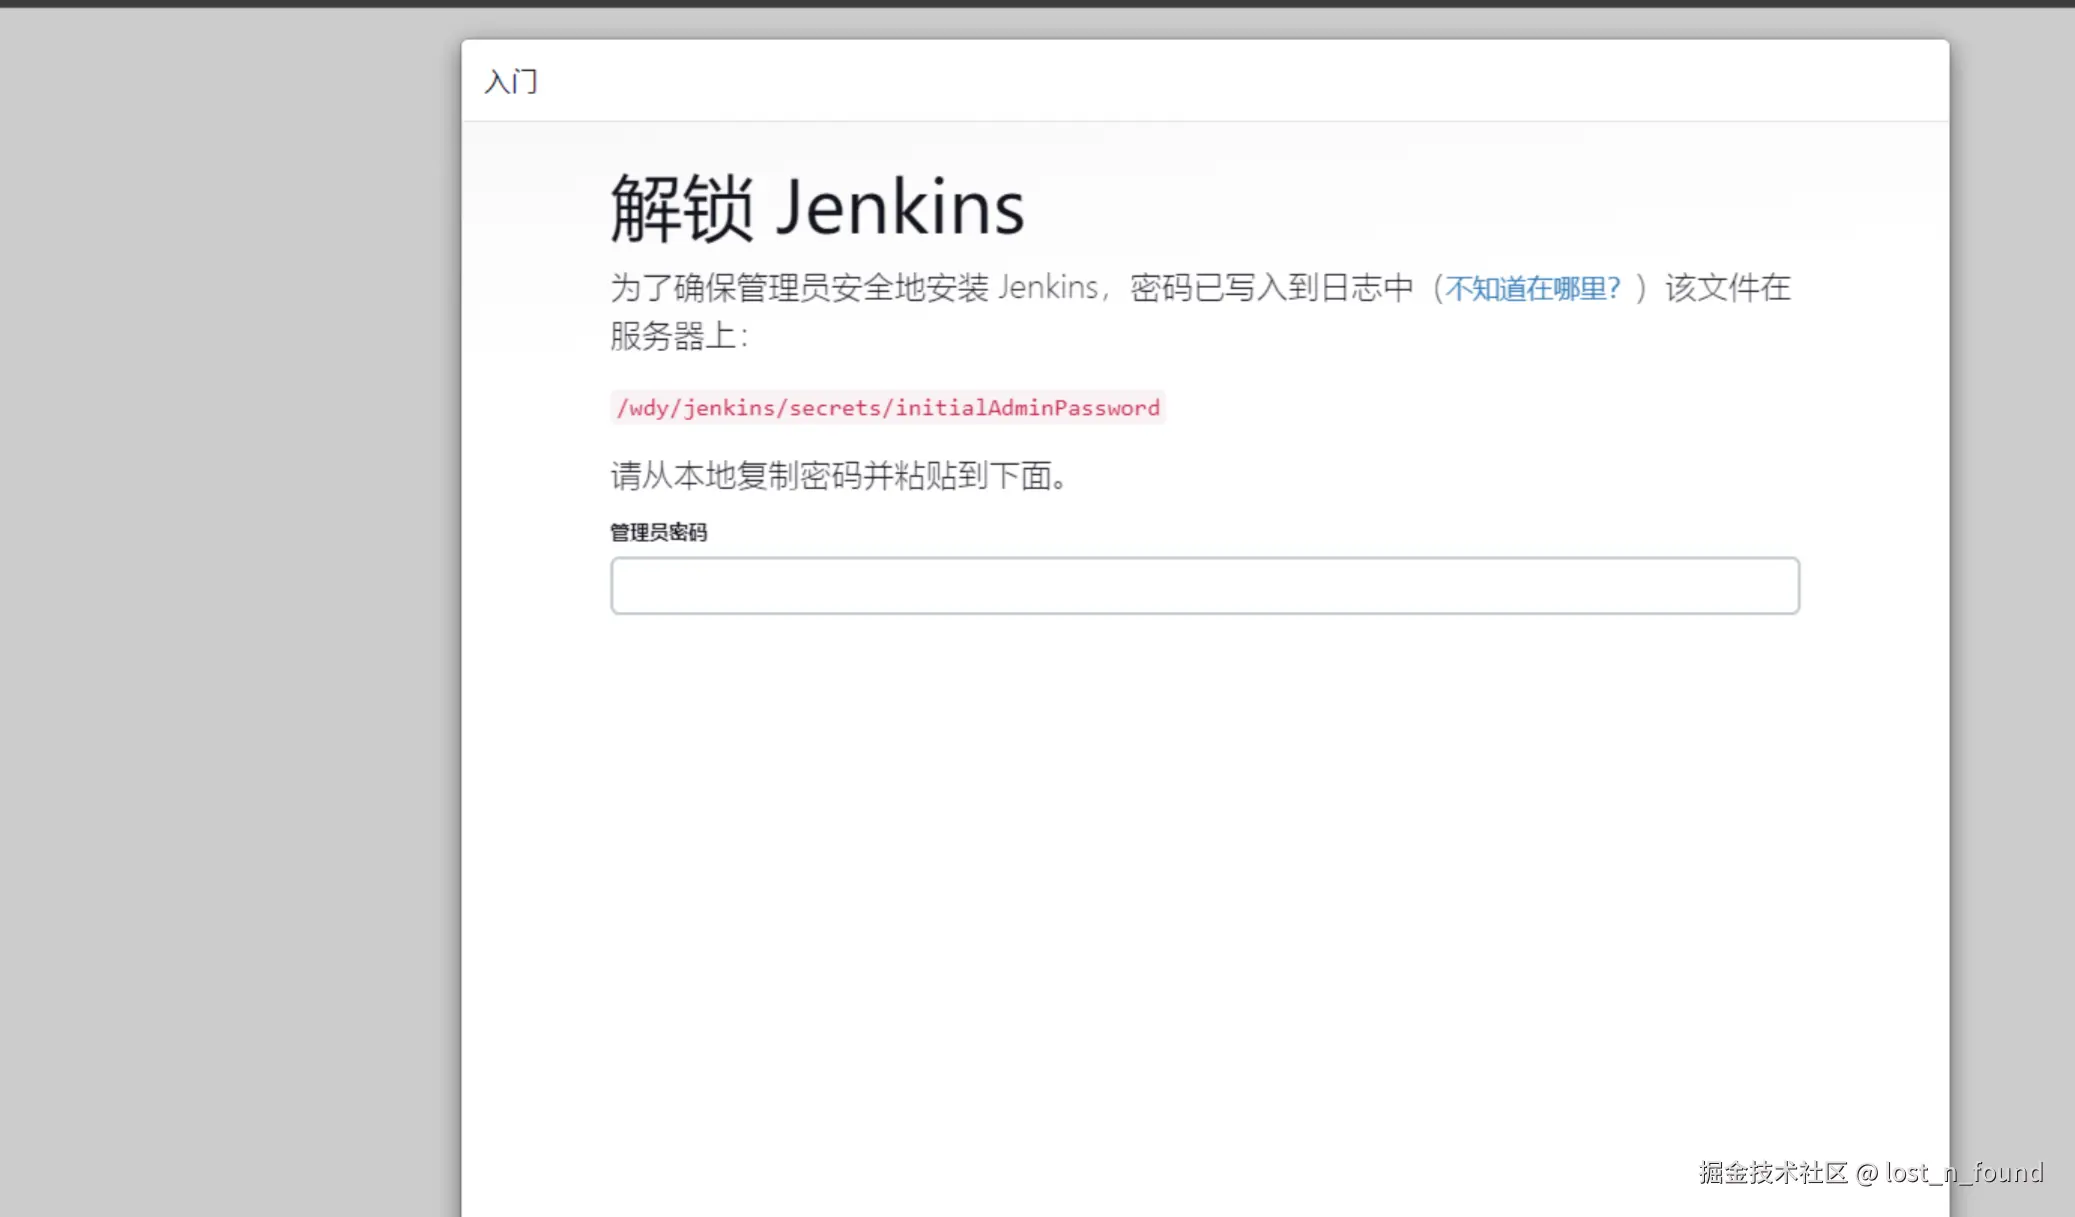2075x1217 pixels.
Task: Click the 该文件在 text after the link
Action: tap(1727, 288)
